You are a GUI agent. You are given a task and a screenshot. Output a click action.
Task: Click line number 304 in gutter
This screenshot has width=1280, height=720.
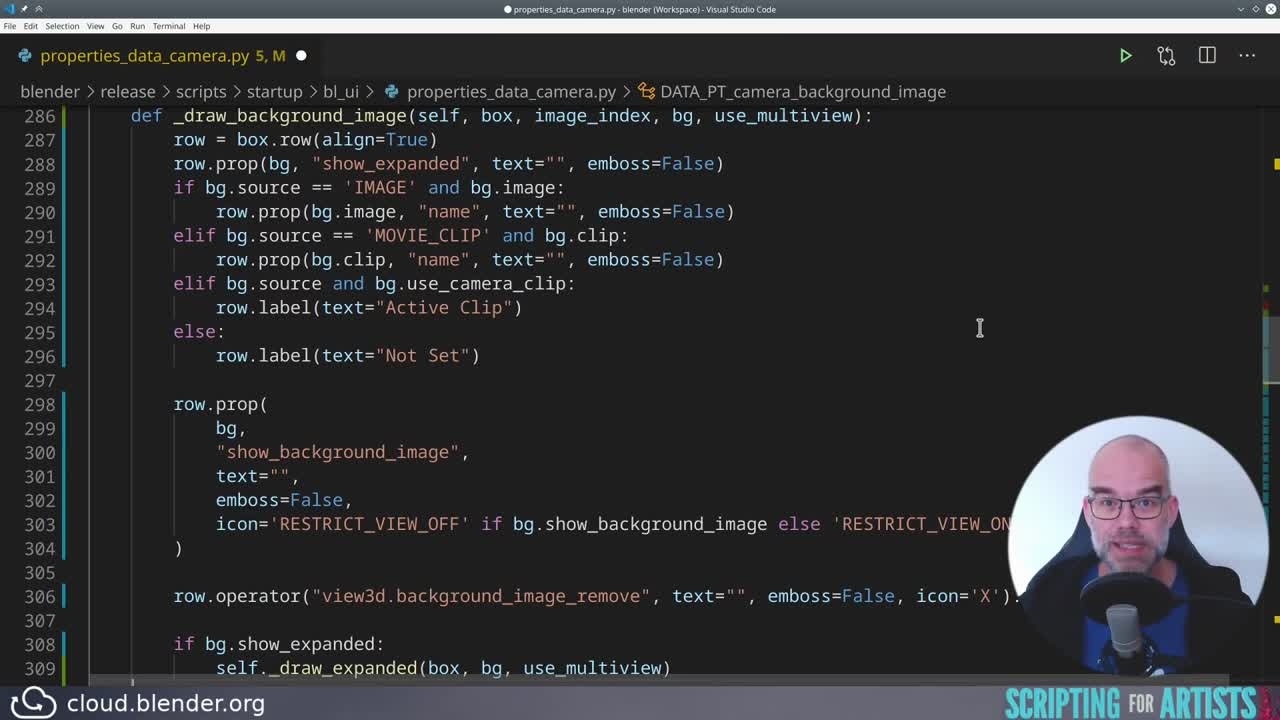[39, 548]
